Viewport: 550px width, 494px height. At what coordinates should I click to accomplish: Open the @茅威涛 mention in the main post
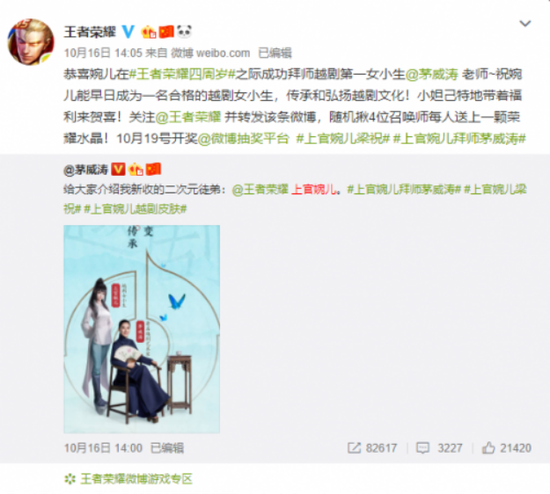pos(431,74)
